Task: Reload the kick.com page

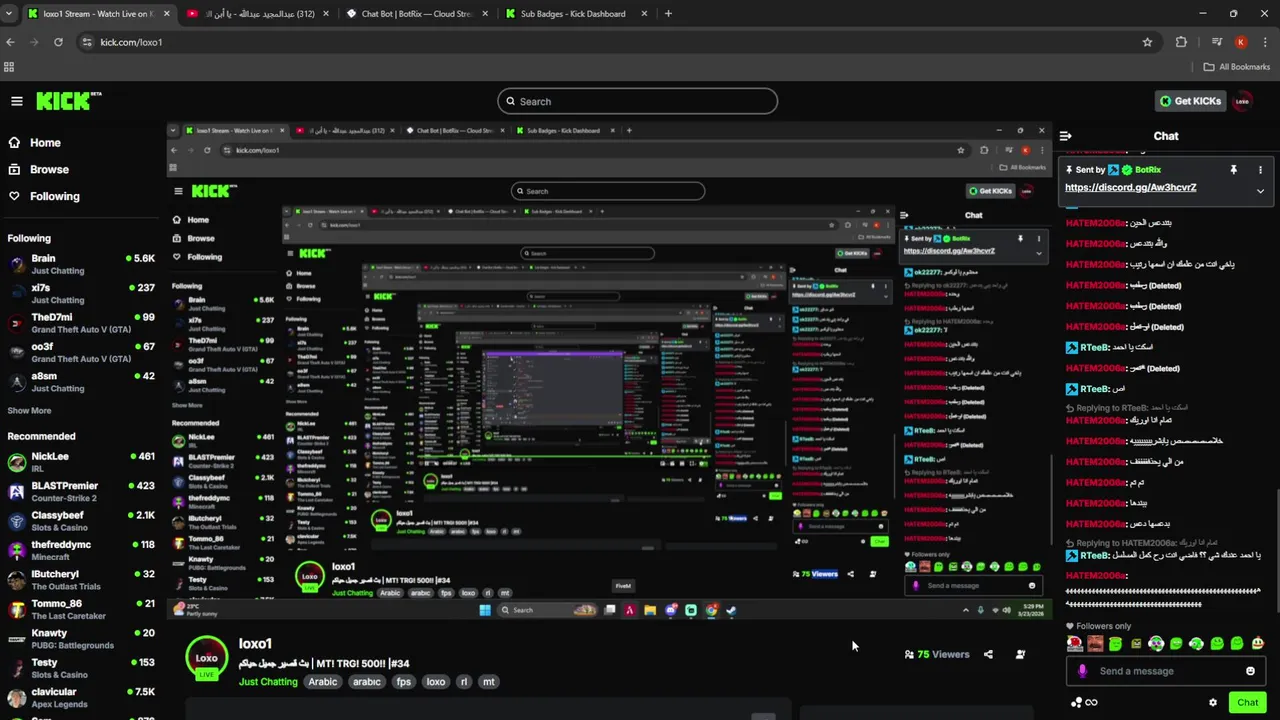Action: coord(58,42)
